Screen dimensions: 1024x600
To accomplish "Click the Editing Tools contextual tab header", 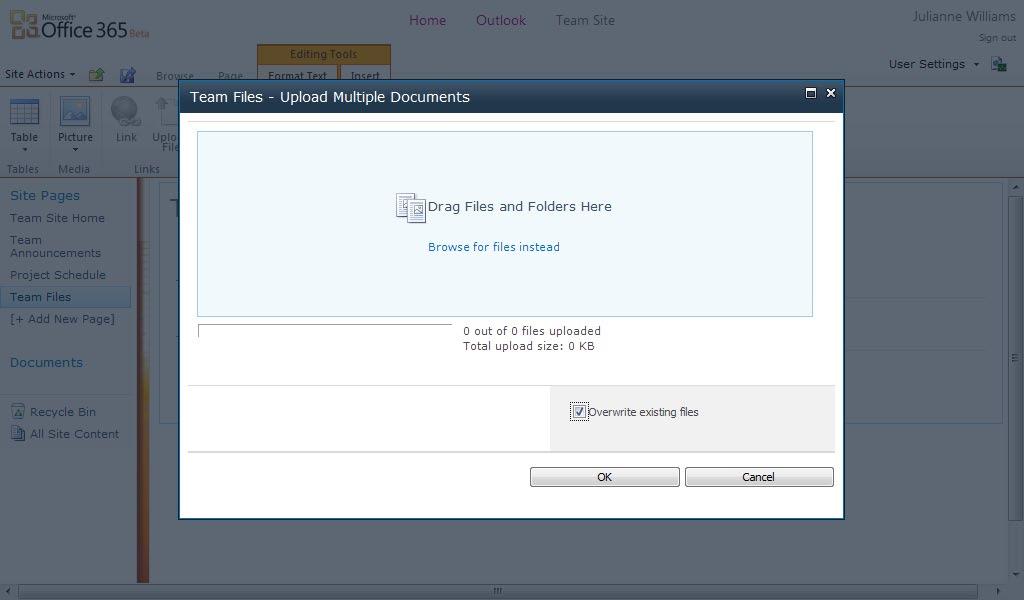I will click(324, 54).
